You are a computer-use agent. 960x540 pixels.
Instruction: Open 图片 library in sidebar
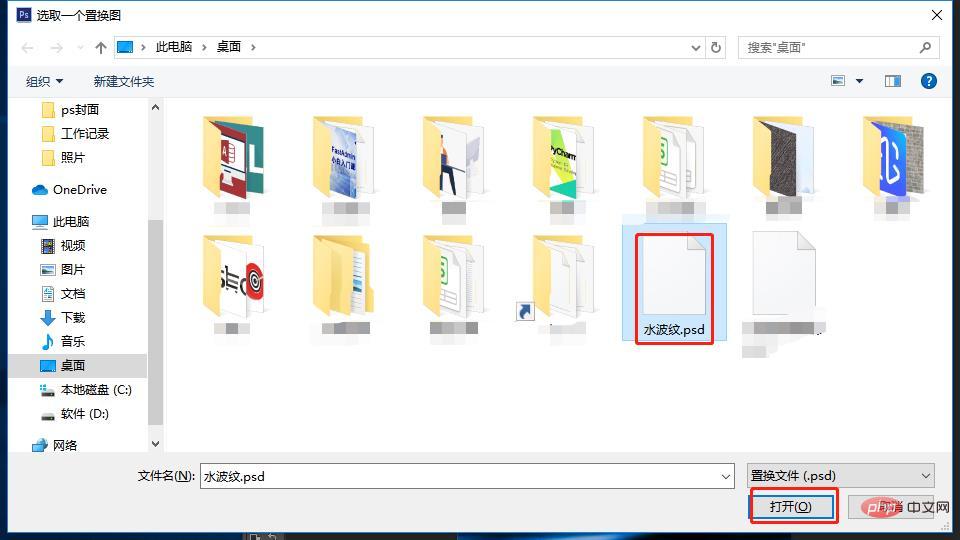click(x=63, y=269)
